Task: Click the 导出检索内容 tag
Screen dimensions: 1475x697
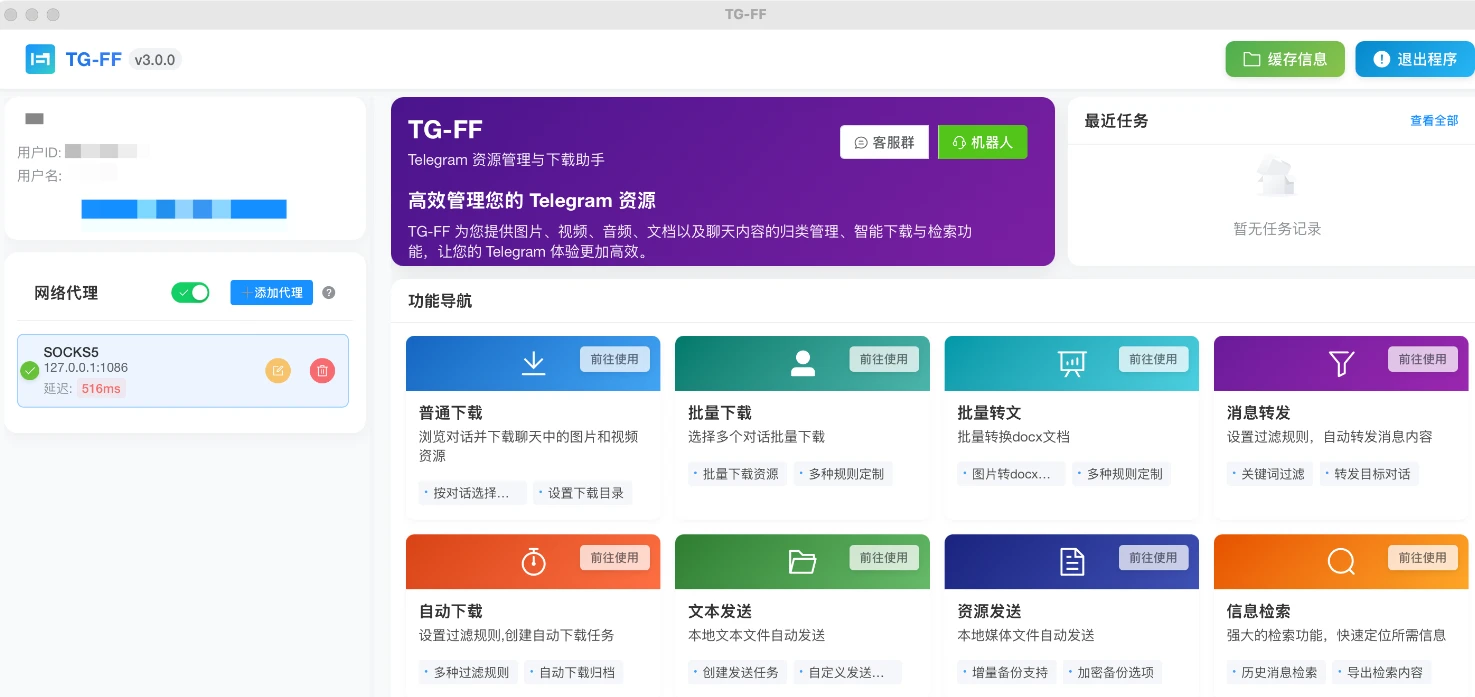Action: coord(1381,673)
